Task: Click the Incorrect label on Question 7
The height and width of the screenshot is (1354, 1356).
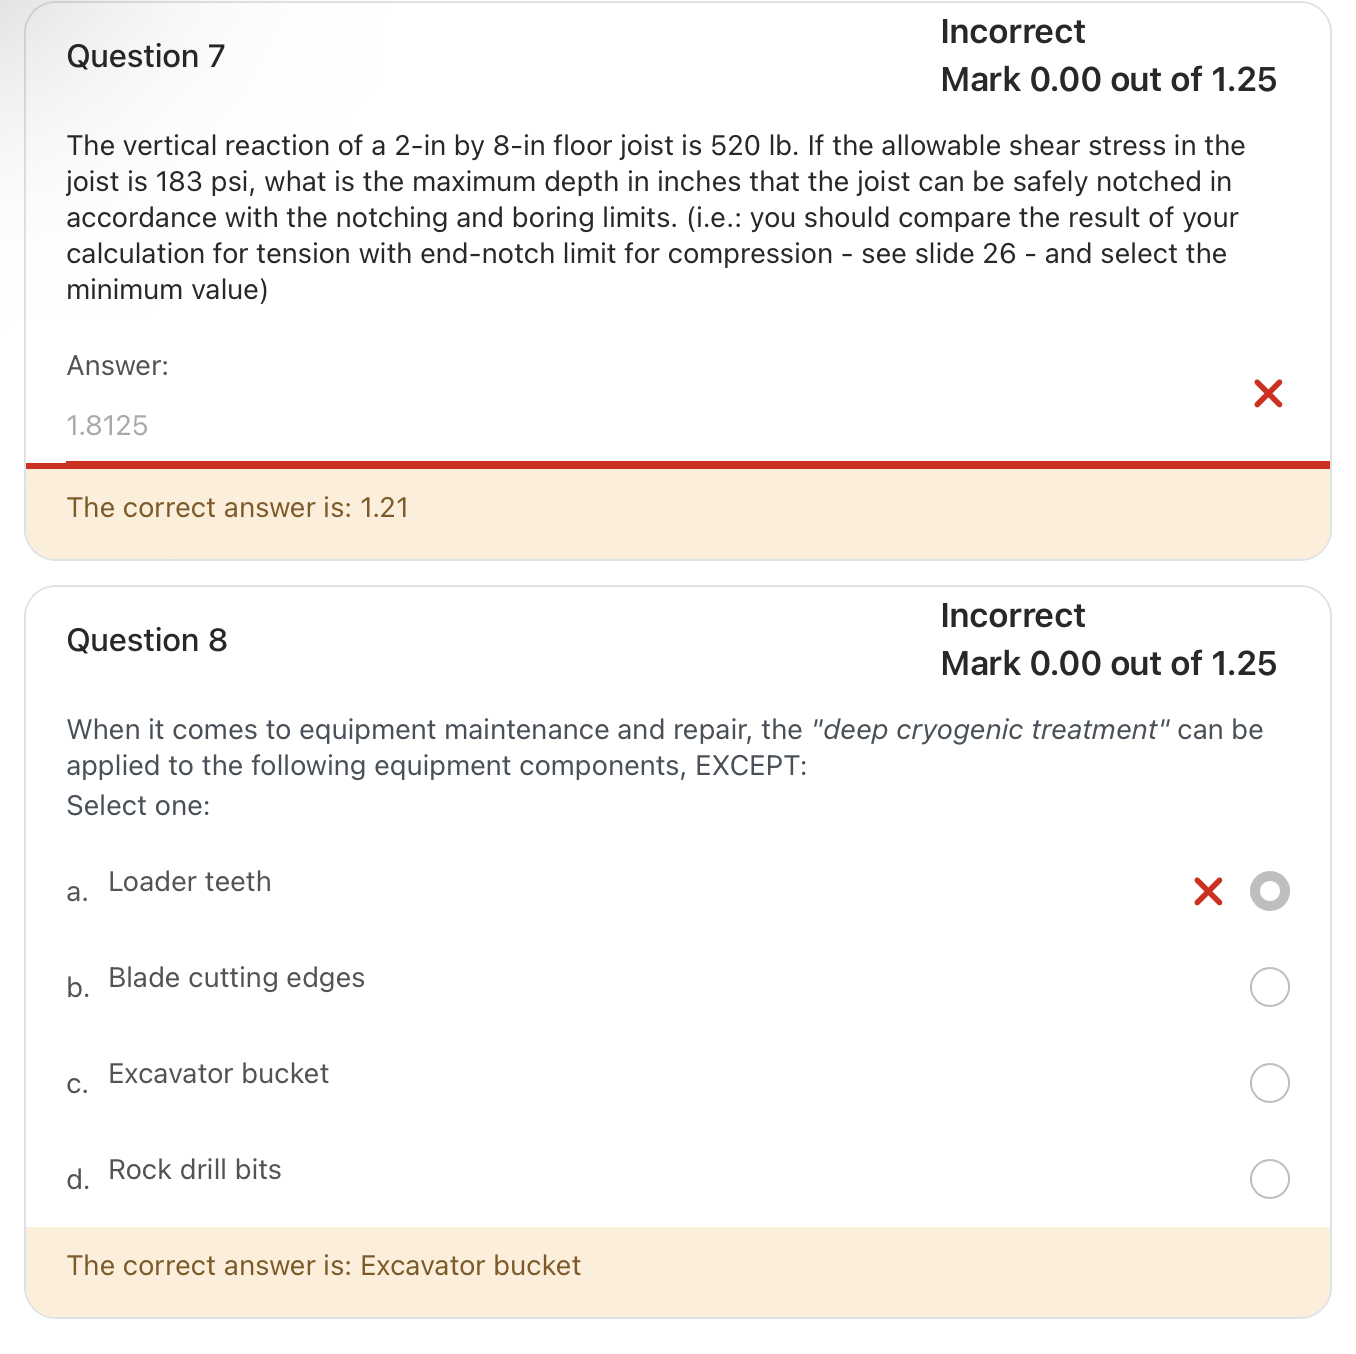Action: tap(1013, 31)
